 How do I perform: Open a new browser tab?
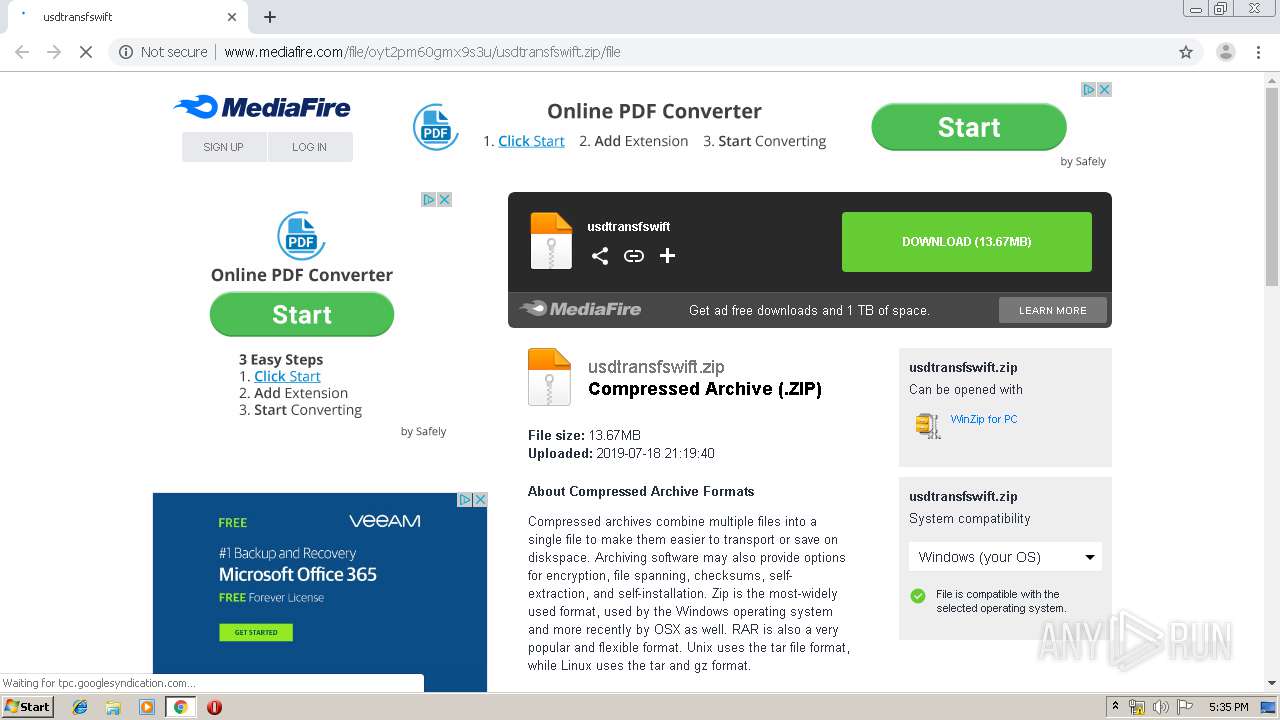click(270, 17)
